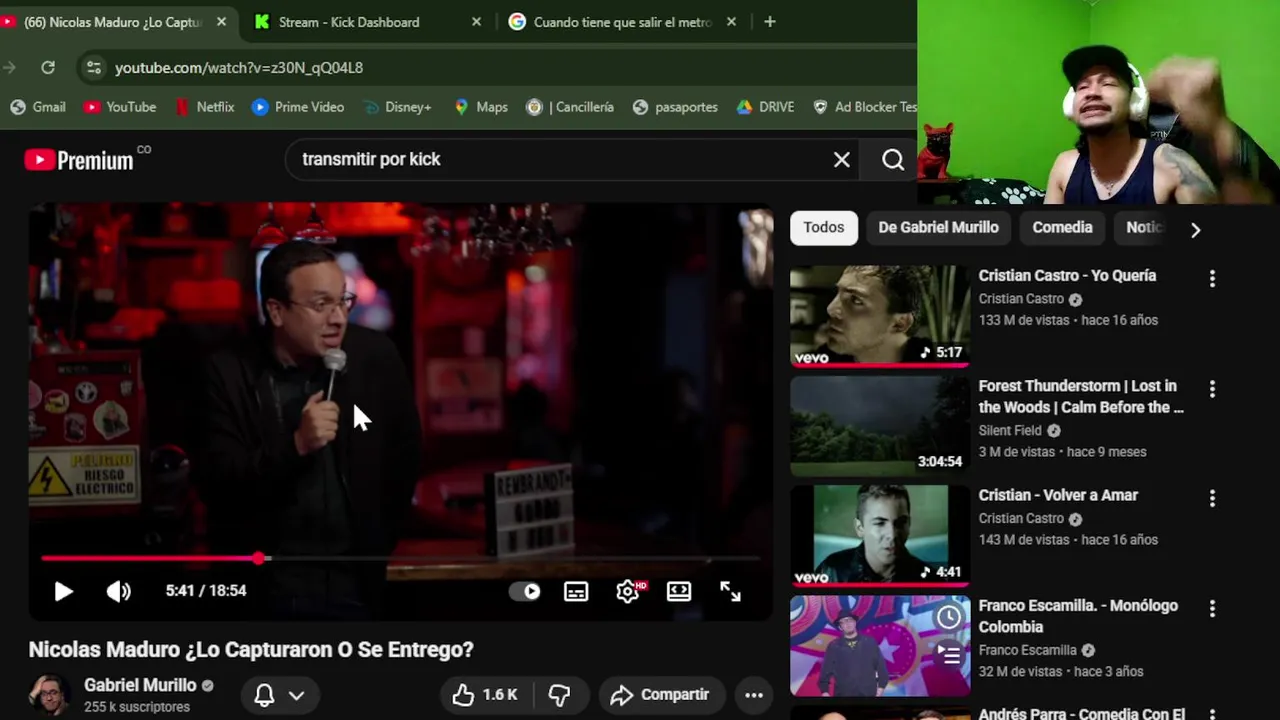Open 'Cristian - Volver a Amar' thumbnail

[880, 535]
